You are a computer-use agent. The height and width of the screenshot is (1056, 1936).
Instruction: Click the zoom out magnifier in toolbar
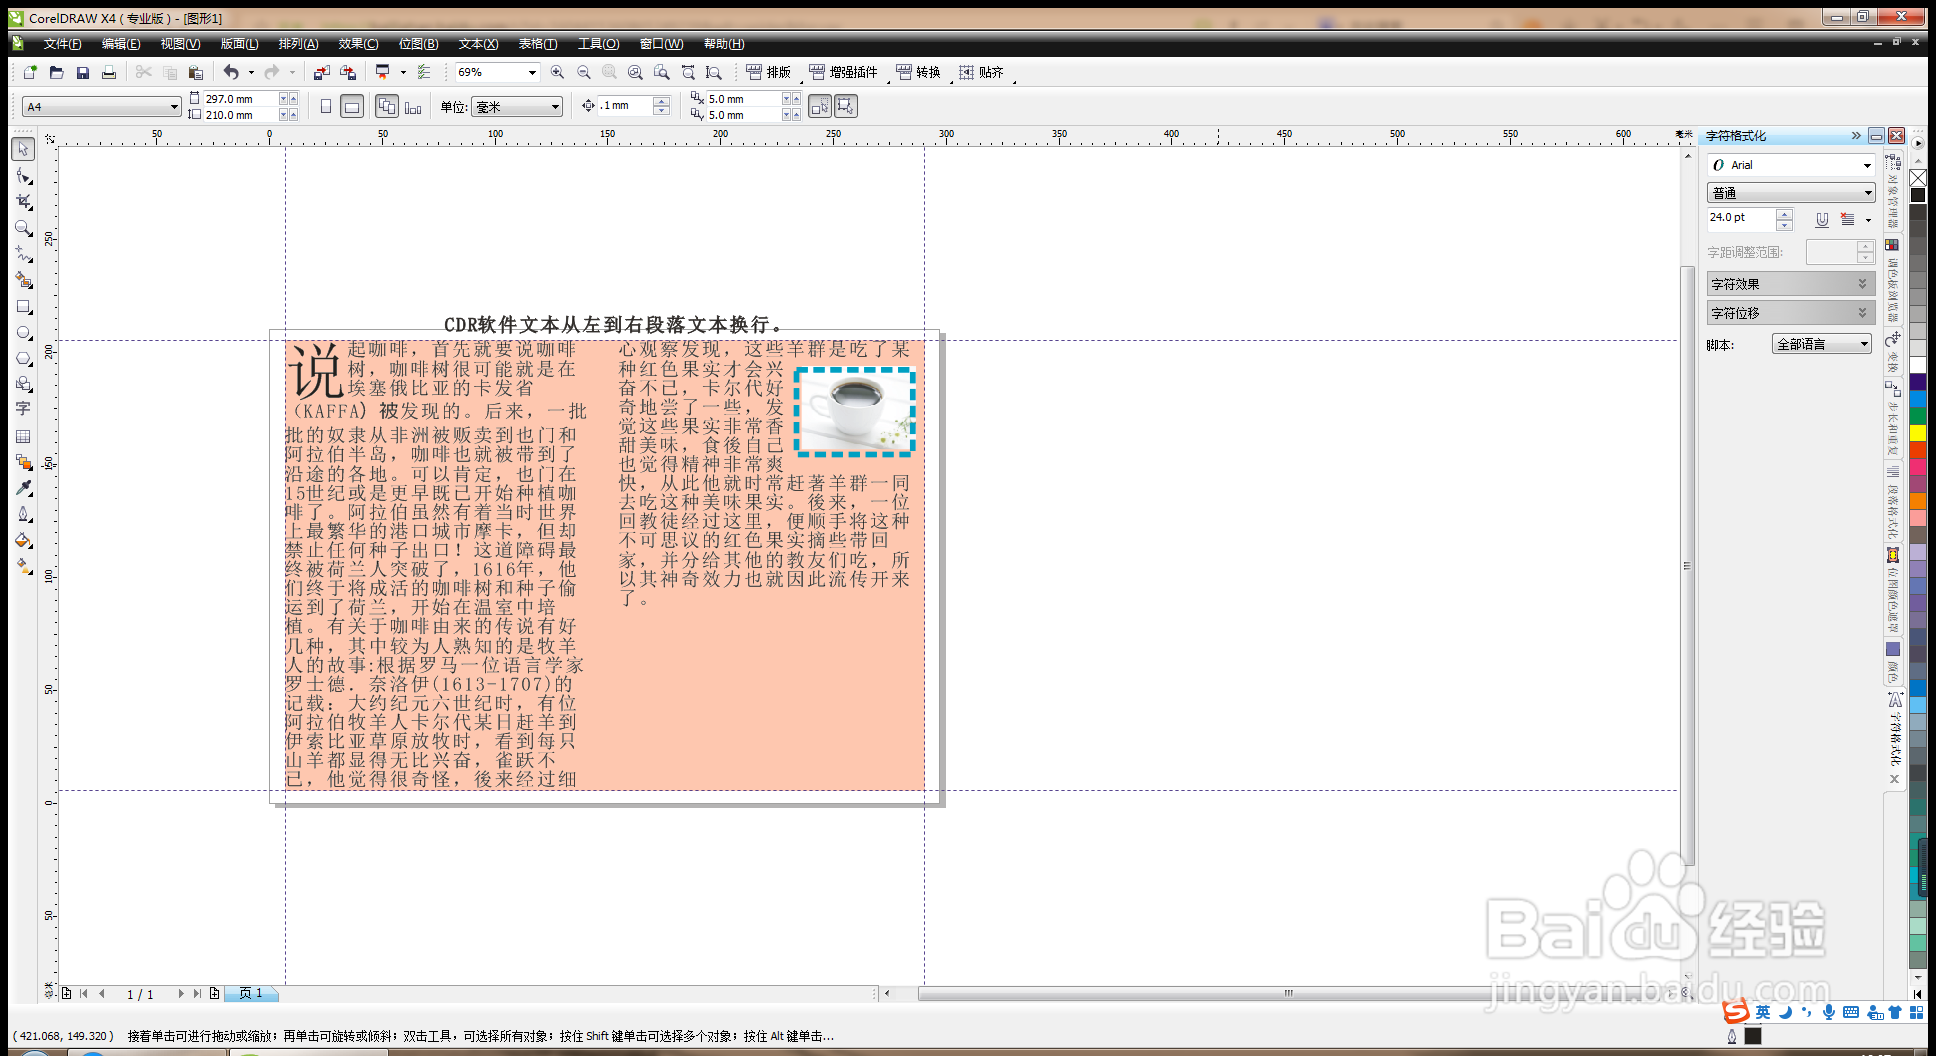click(584, 72)
